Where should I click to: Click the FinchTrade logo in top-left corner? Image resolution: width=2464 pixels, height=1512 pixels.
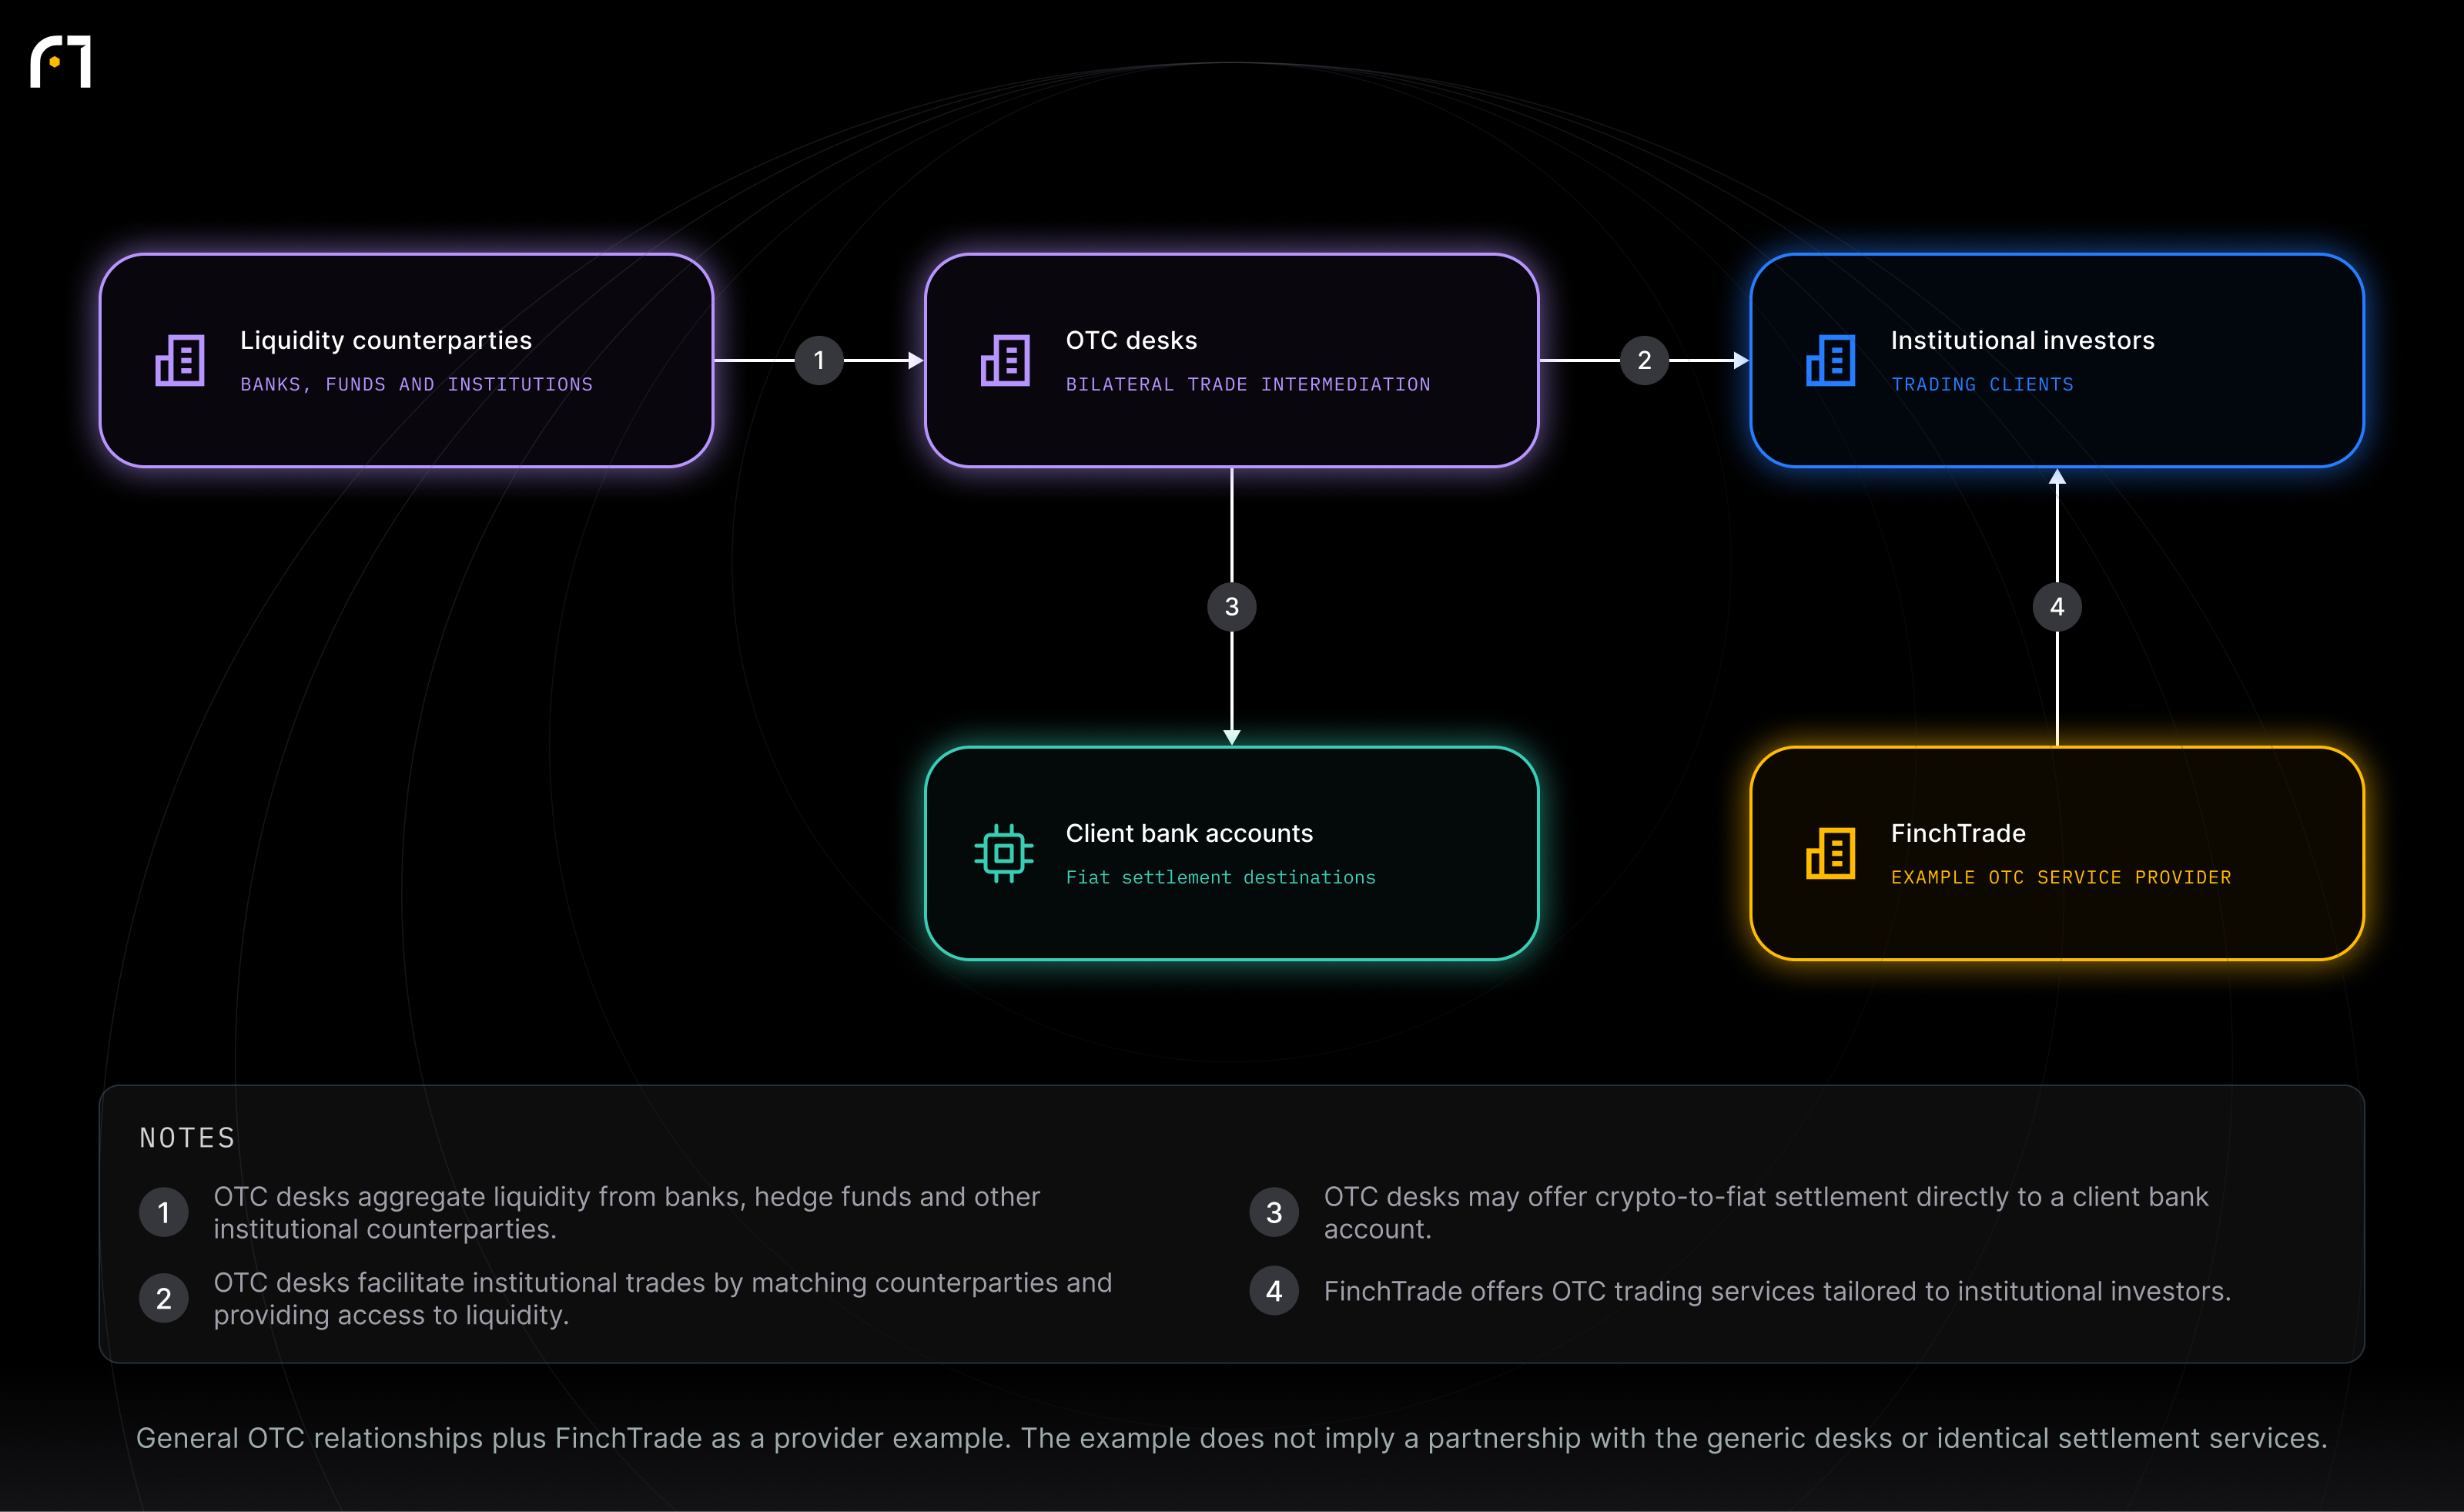61,62
